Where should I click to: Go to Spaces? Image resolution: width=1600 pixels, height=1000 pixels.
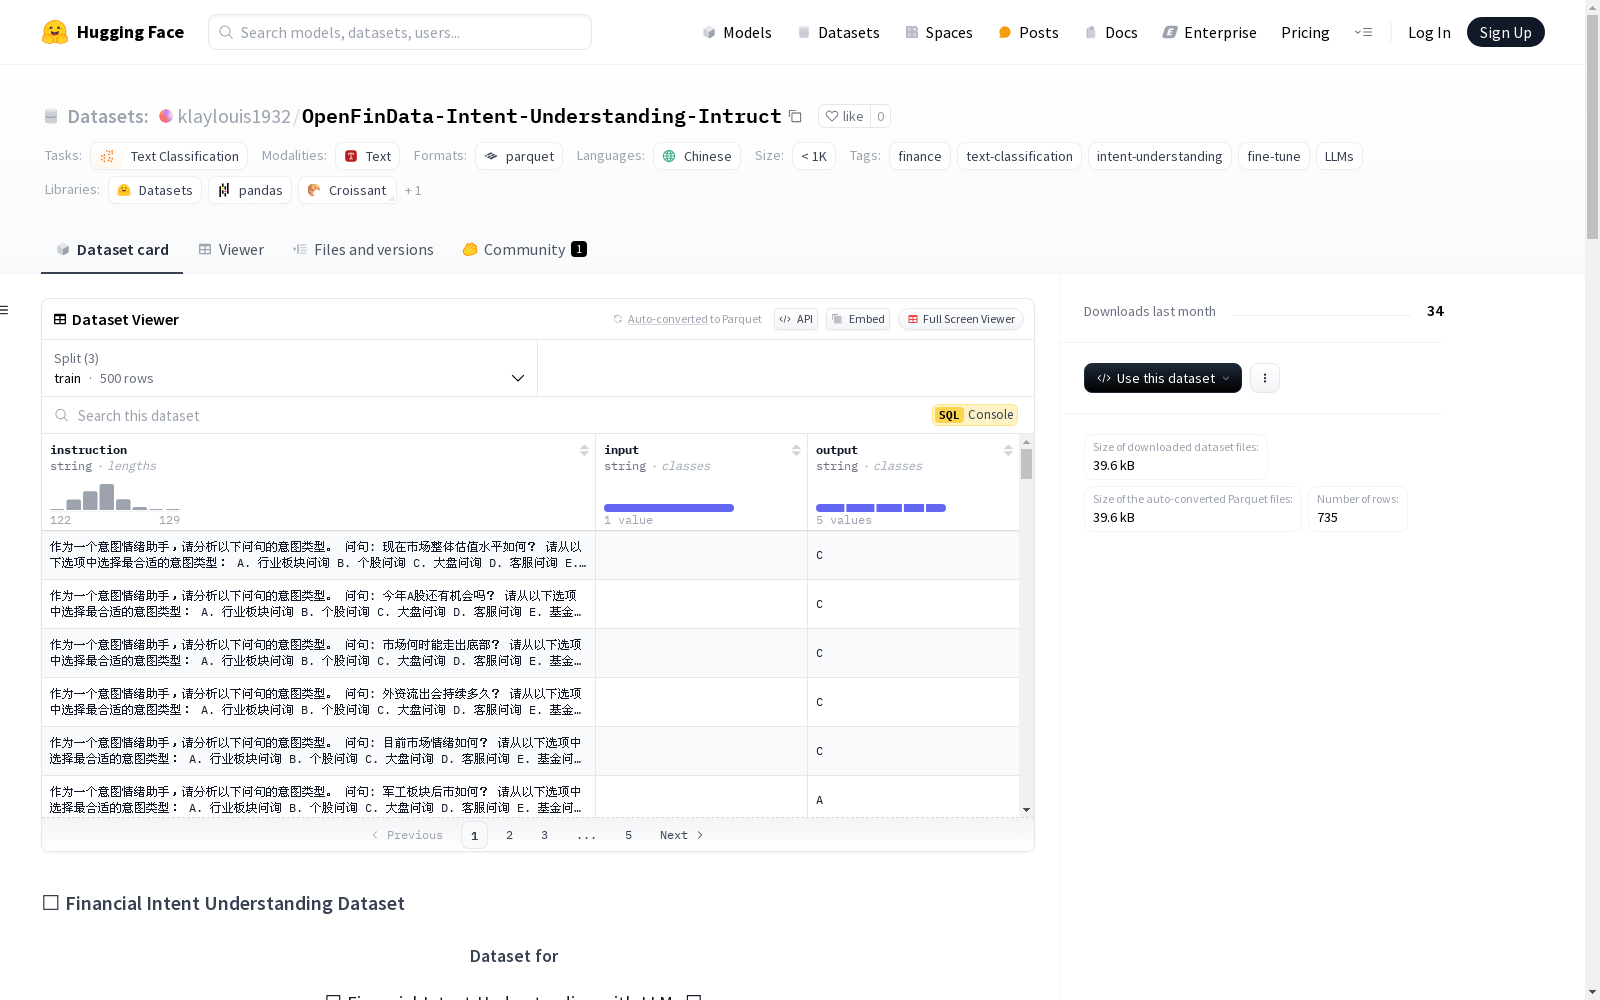939,32
